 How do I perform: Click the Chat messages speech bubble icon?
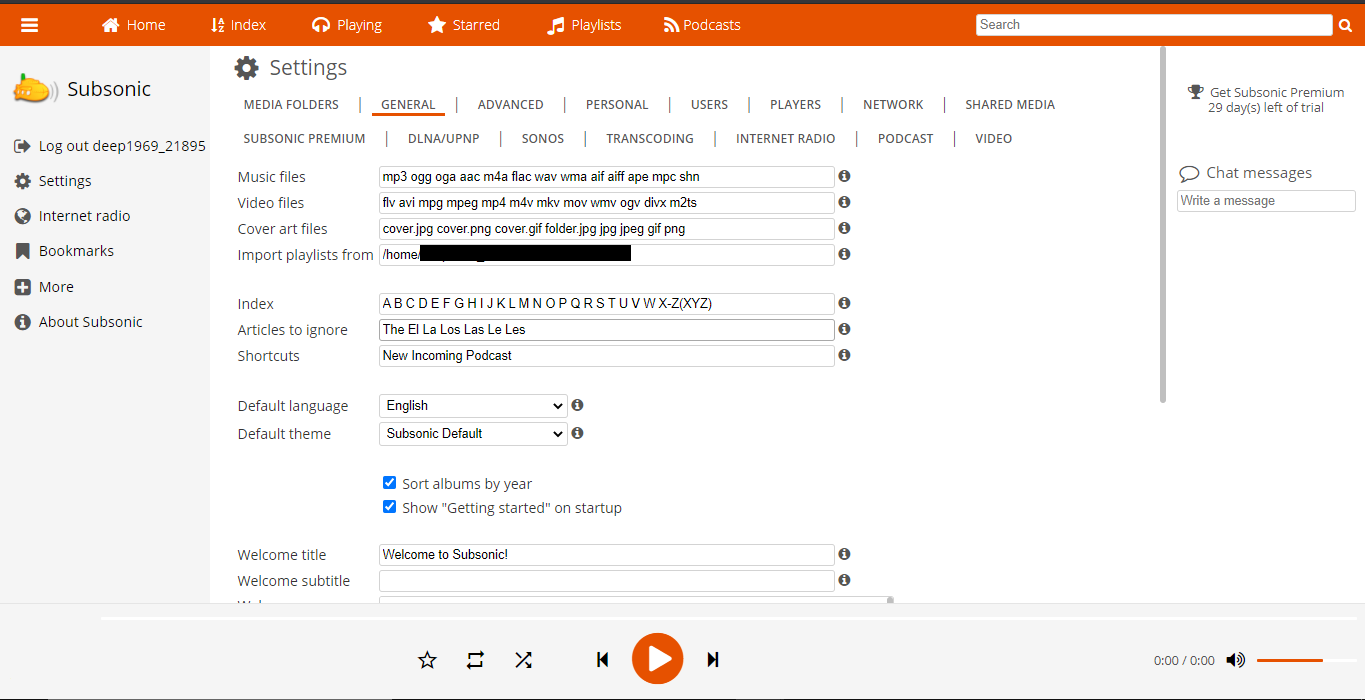click(1189, 172)
